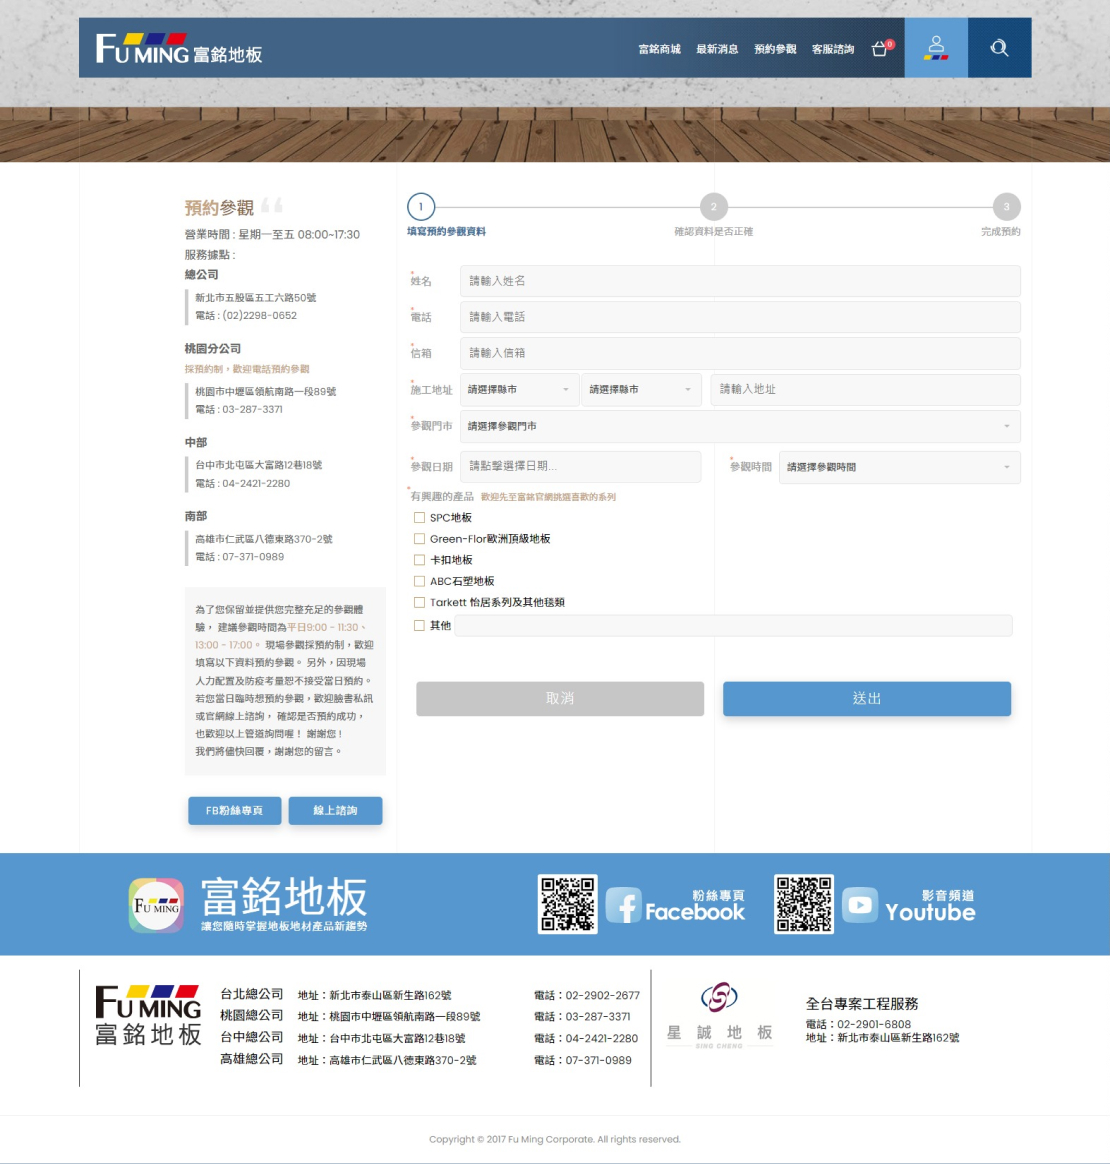Check the 卡扣地板 checkbox
This screenshot has height=1164, width=1110.
pos(419,560)
